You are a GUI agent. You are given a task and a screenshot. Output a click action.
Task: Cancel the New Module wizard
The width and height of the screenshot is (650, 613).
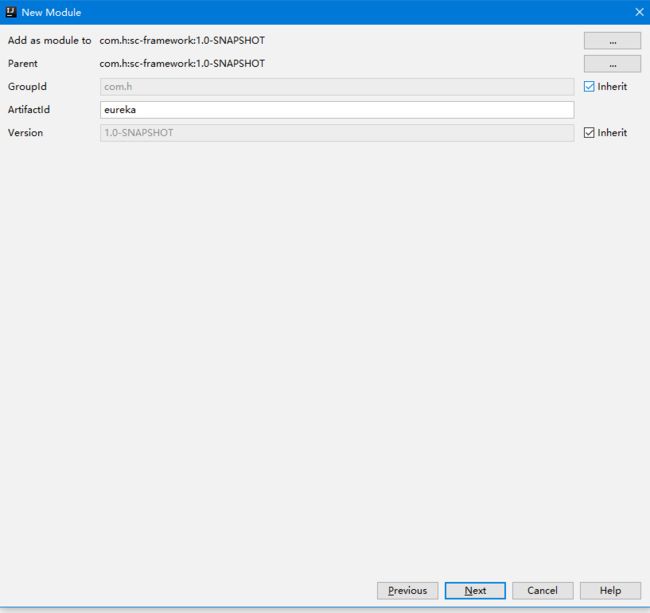click(543, 590)
